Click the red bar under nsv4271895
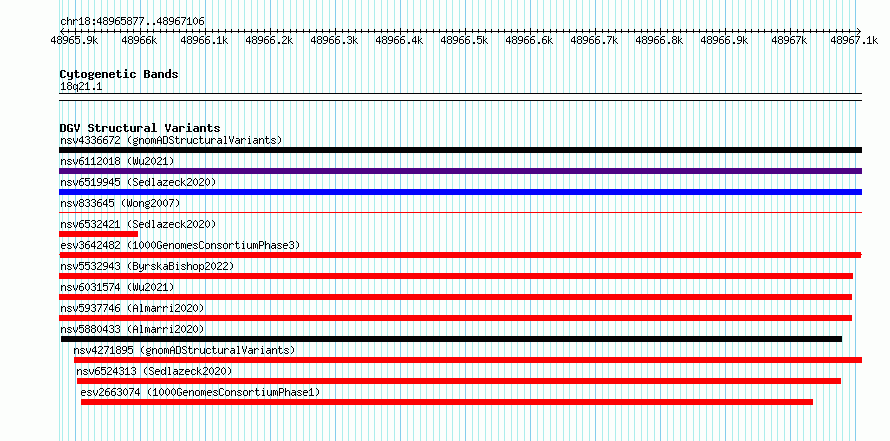The image size is (890, 441). 468,360
